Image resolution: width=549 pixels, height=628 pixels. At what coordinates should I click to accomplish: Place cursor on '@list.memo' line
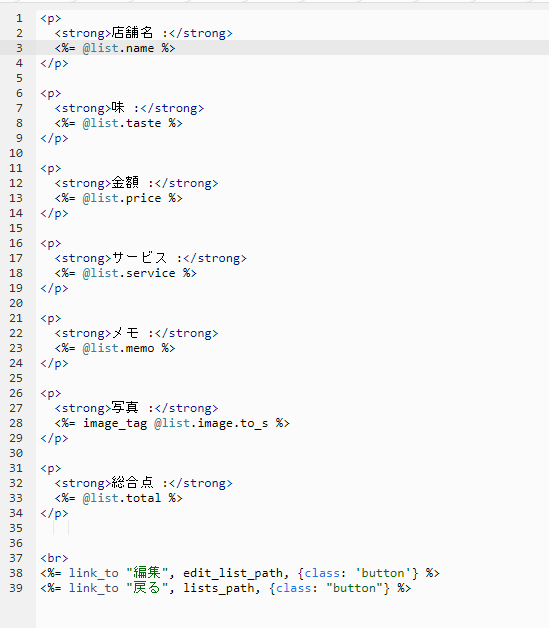point(115,348)
